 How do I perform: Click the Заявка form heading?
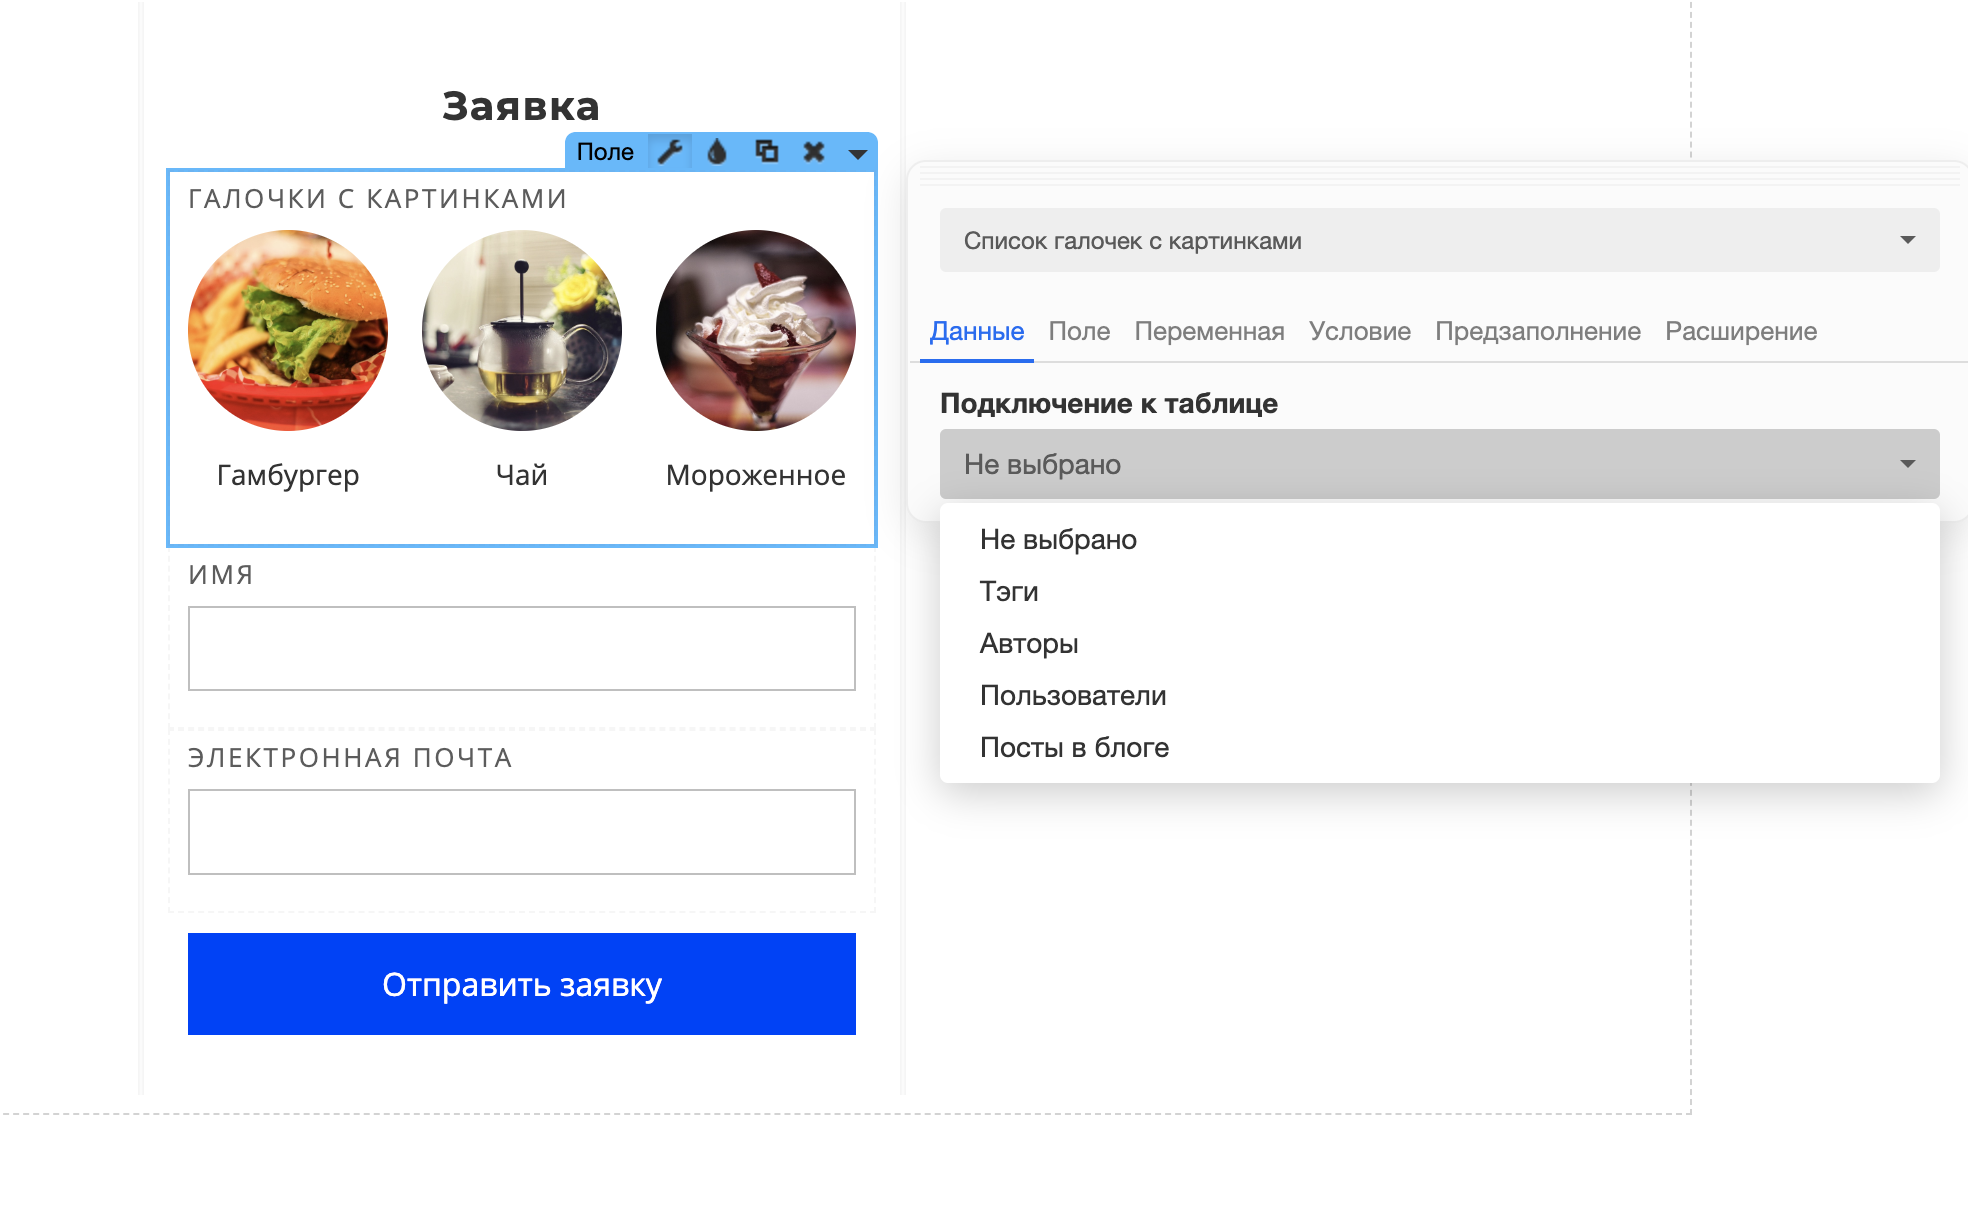[x=521, y=106]
